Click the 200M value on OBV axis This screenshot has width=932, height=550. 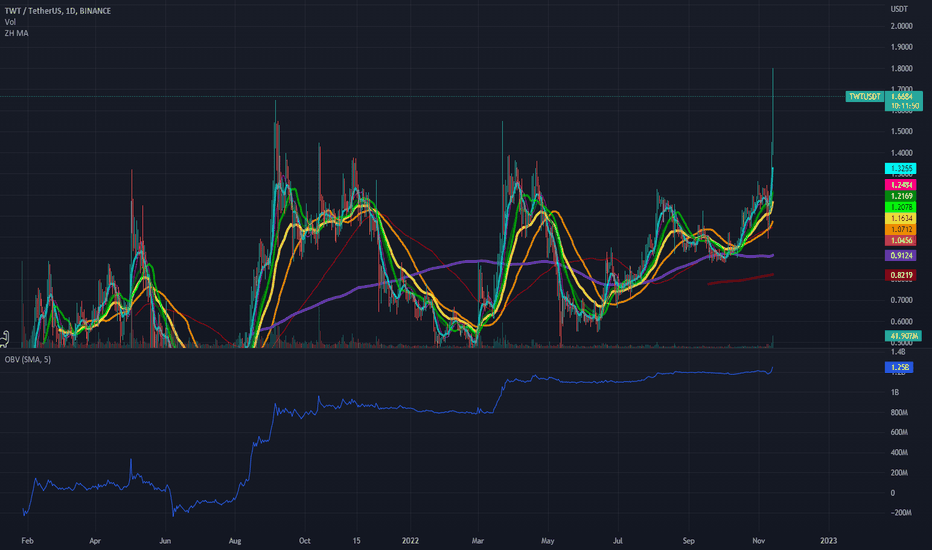point(899,473)
